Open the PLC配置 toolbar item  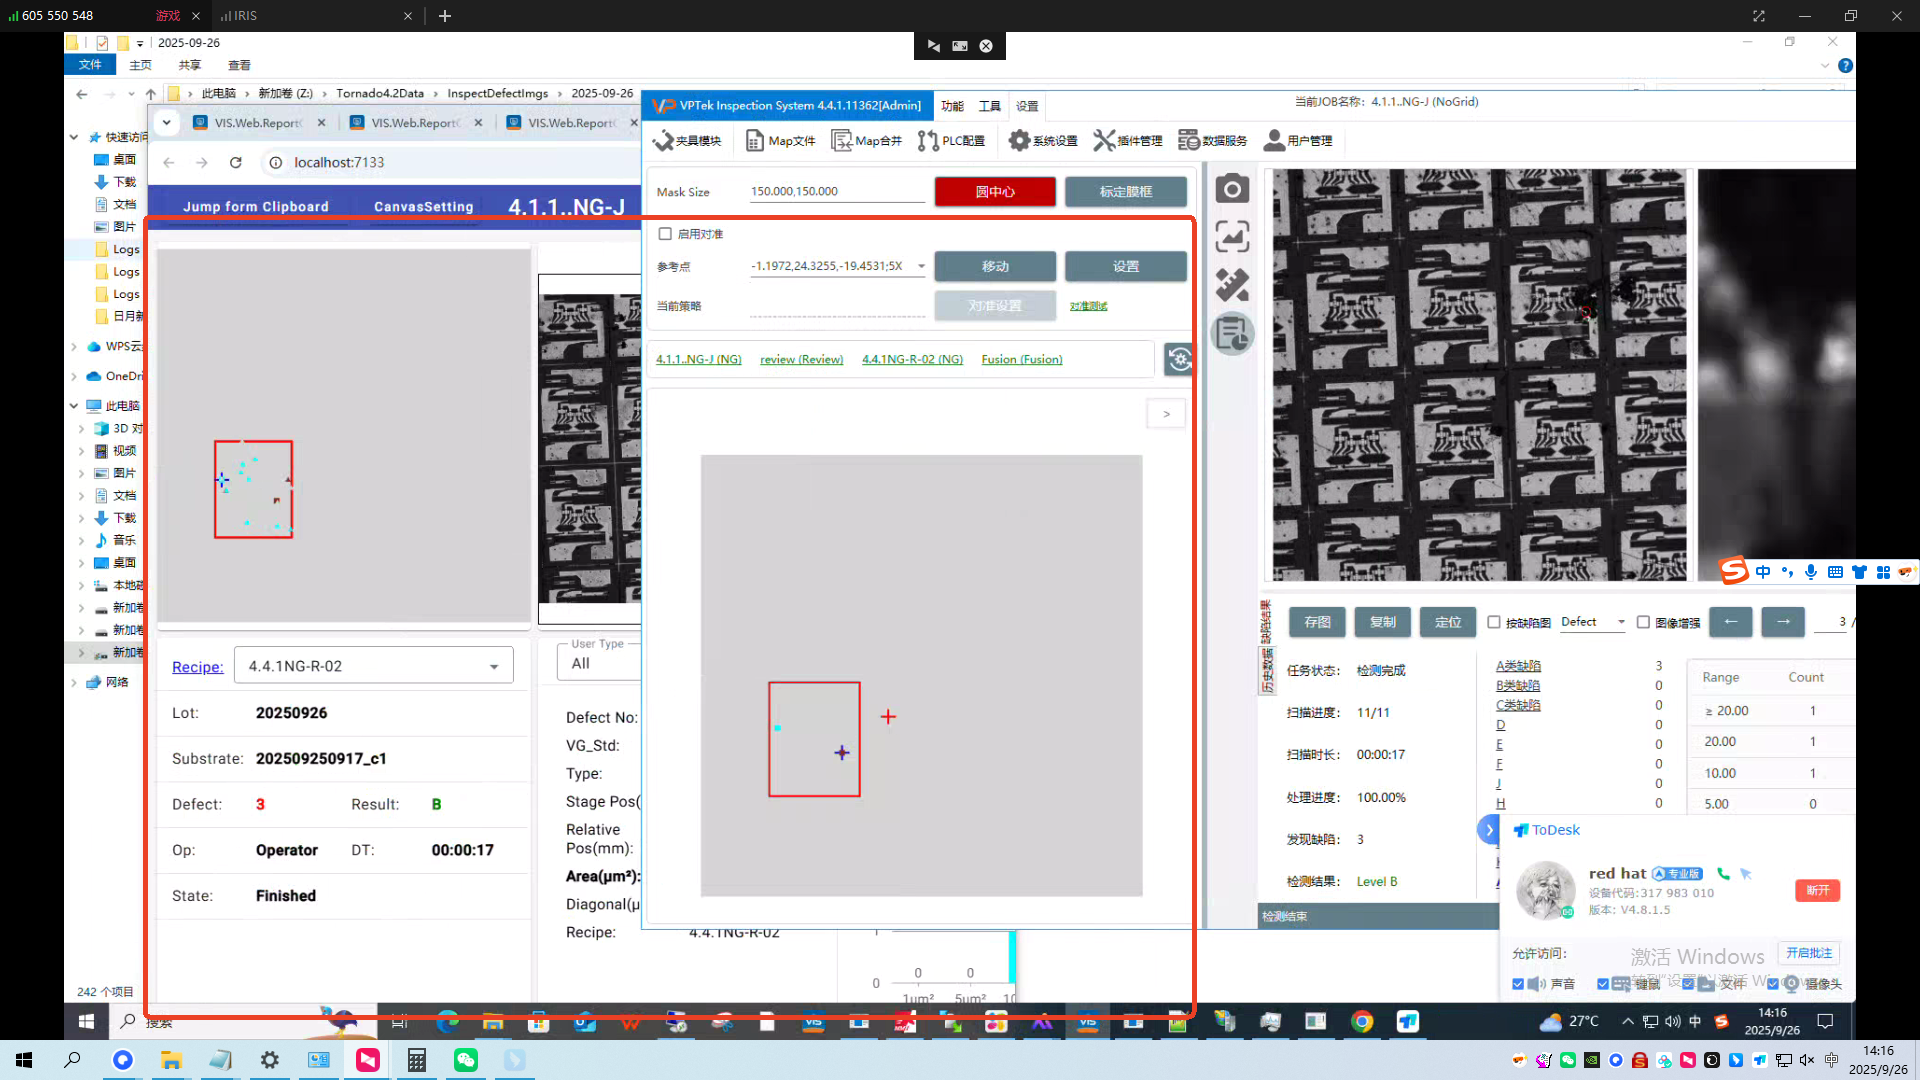[951, 141]
